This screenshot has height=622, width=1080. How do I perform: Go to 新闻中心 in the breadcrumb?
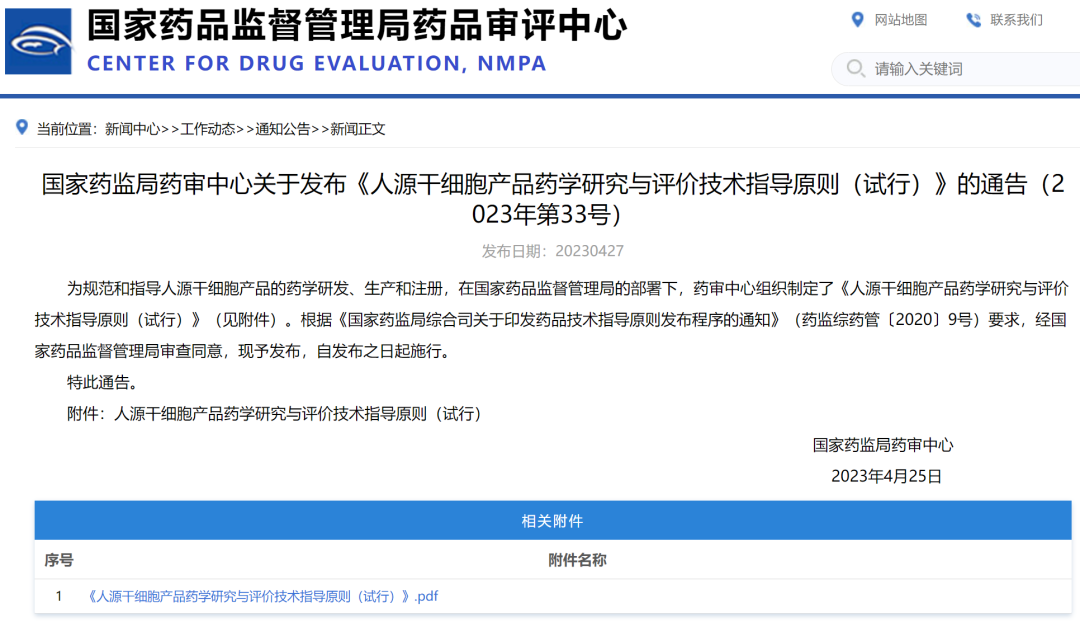[x=132, y=129]
